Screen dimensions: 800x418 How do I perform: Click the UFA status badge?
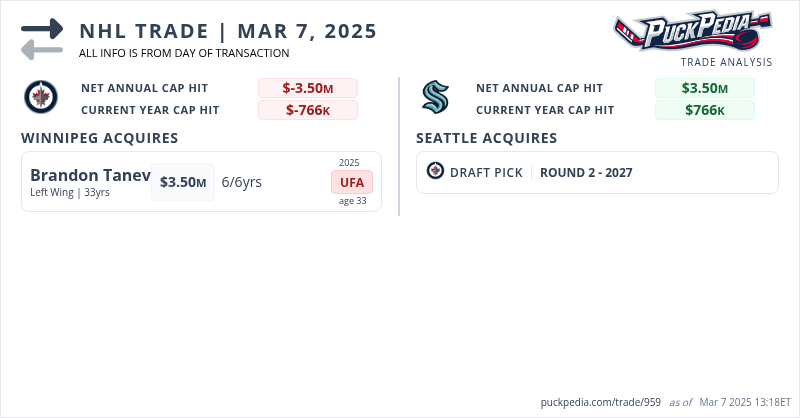click(x=353, y=182)
